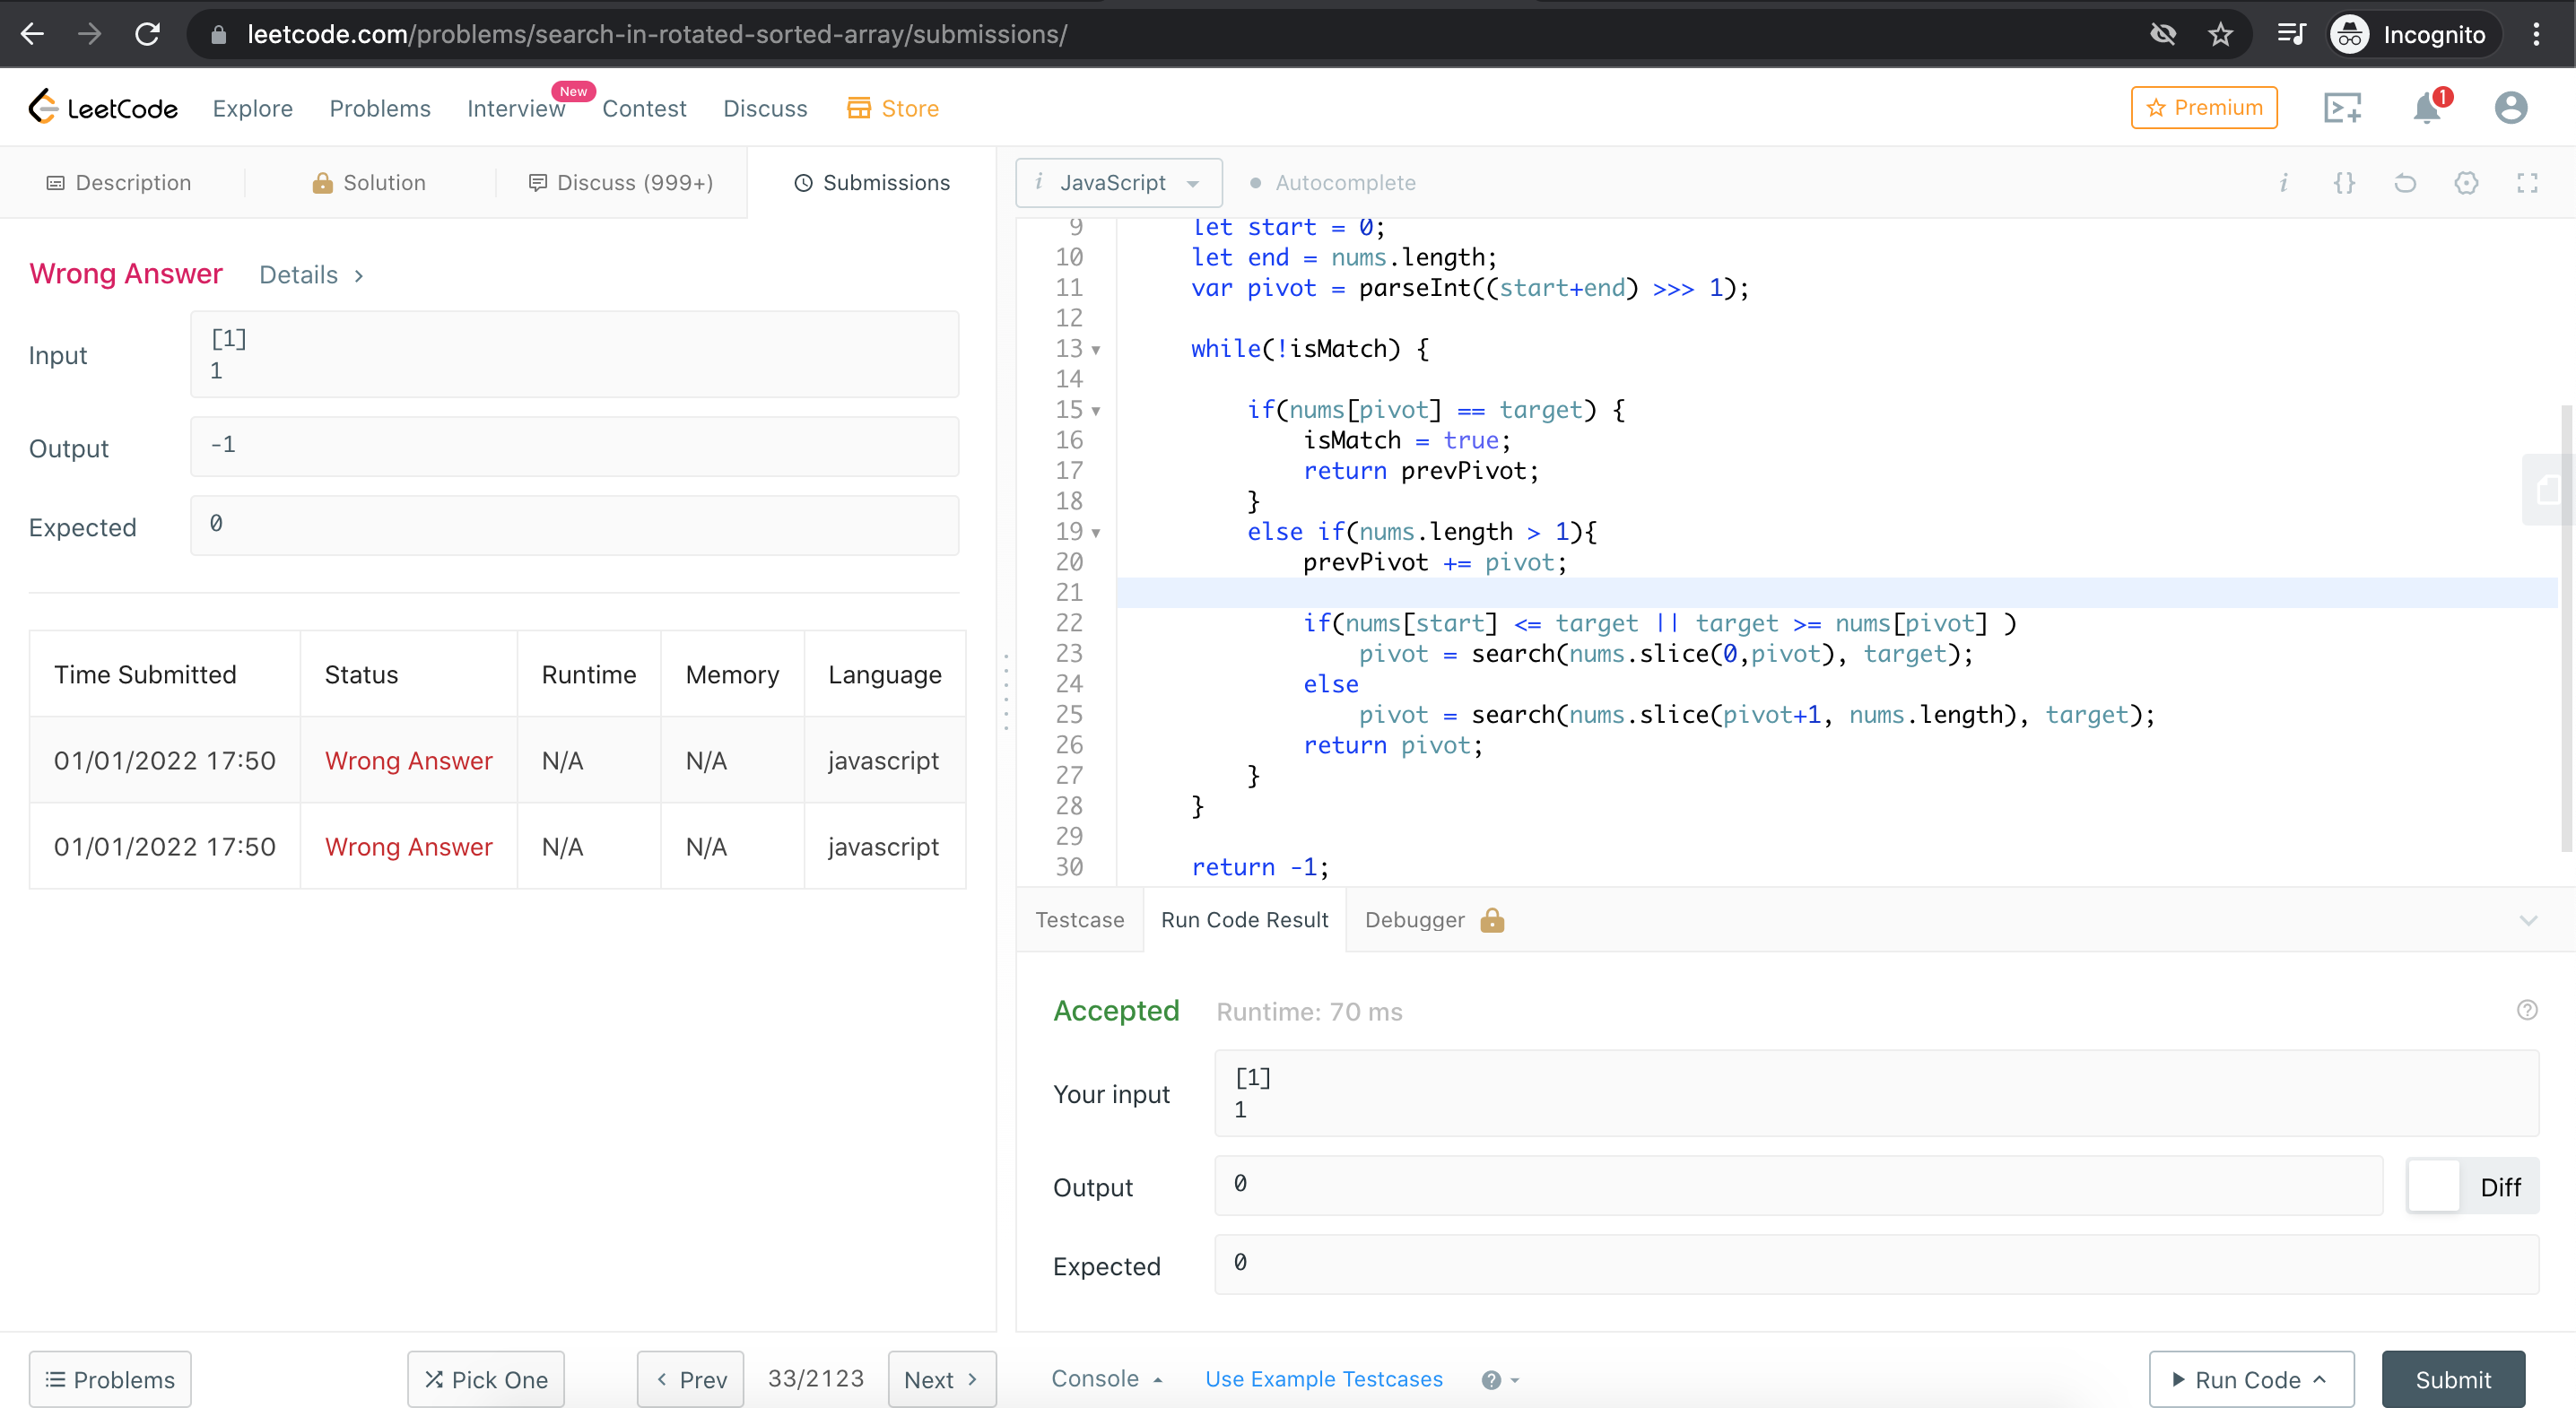Screen dimensions: 2576x1408
Task: Reset code with the revert arrow icon
Action: [x=2404, y=183]
